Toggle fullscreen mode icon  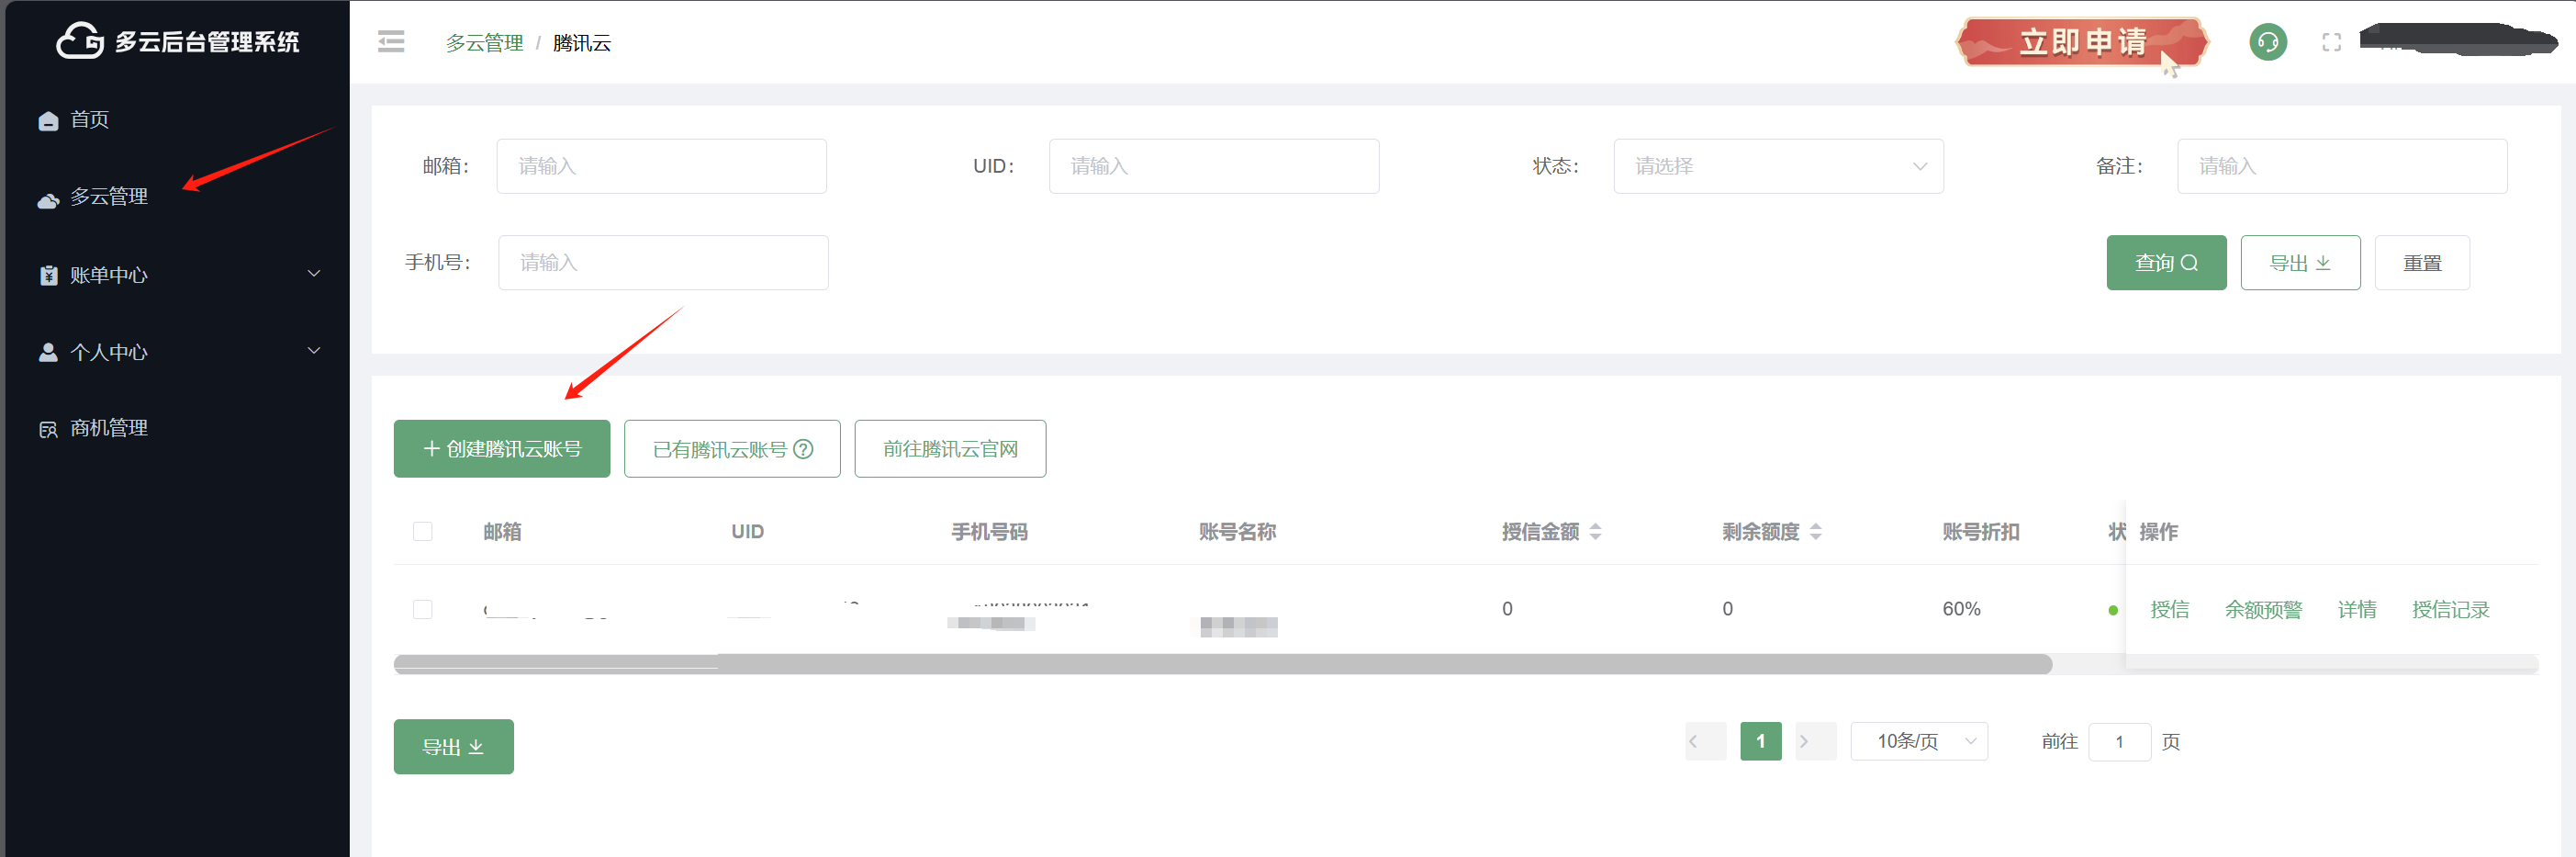tap(2331, 42)
